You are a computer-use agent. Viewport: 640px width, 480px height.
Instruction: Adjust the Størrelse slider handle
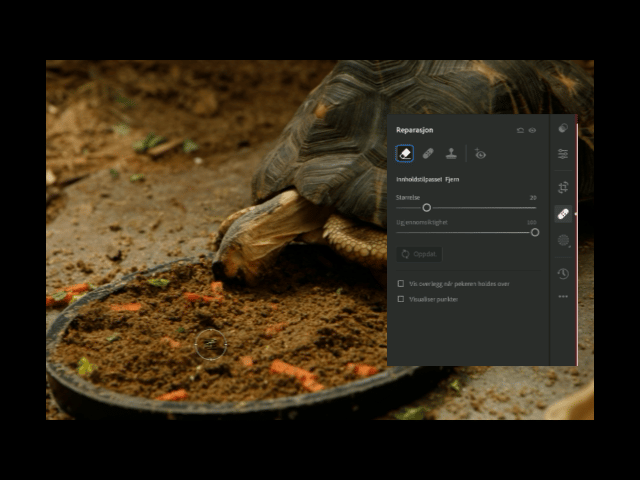coord(427,208)
